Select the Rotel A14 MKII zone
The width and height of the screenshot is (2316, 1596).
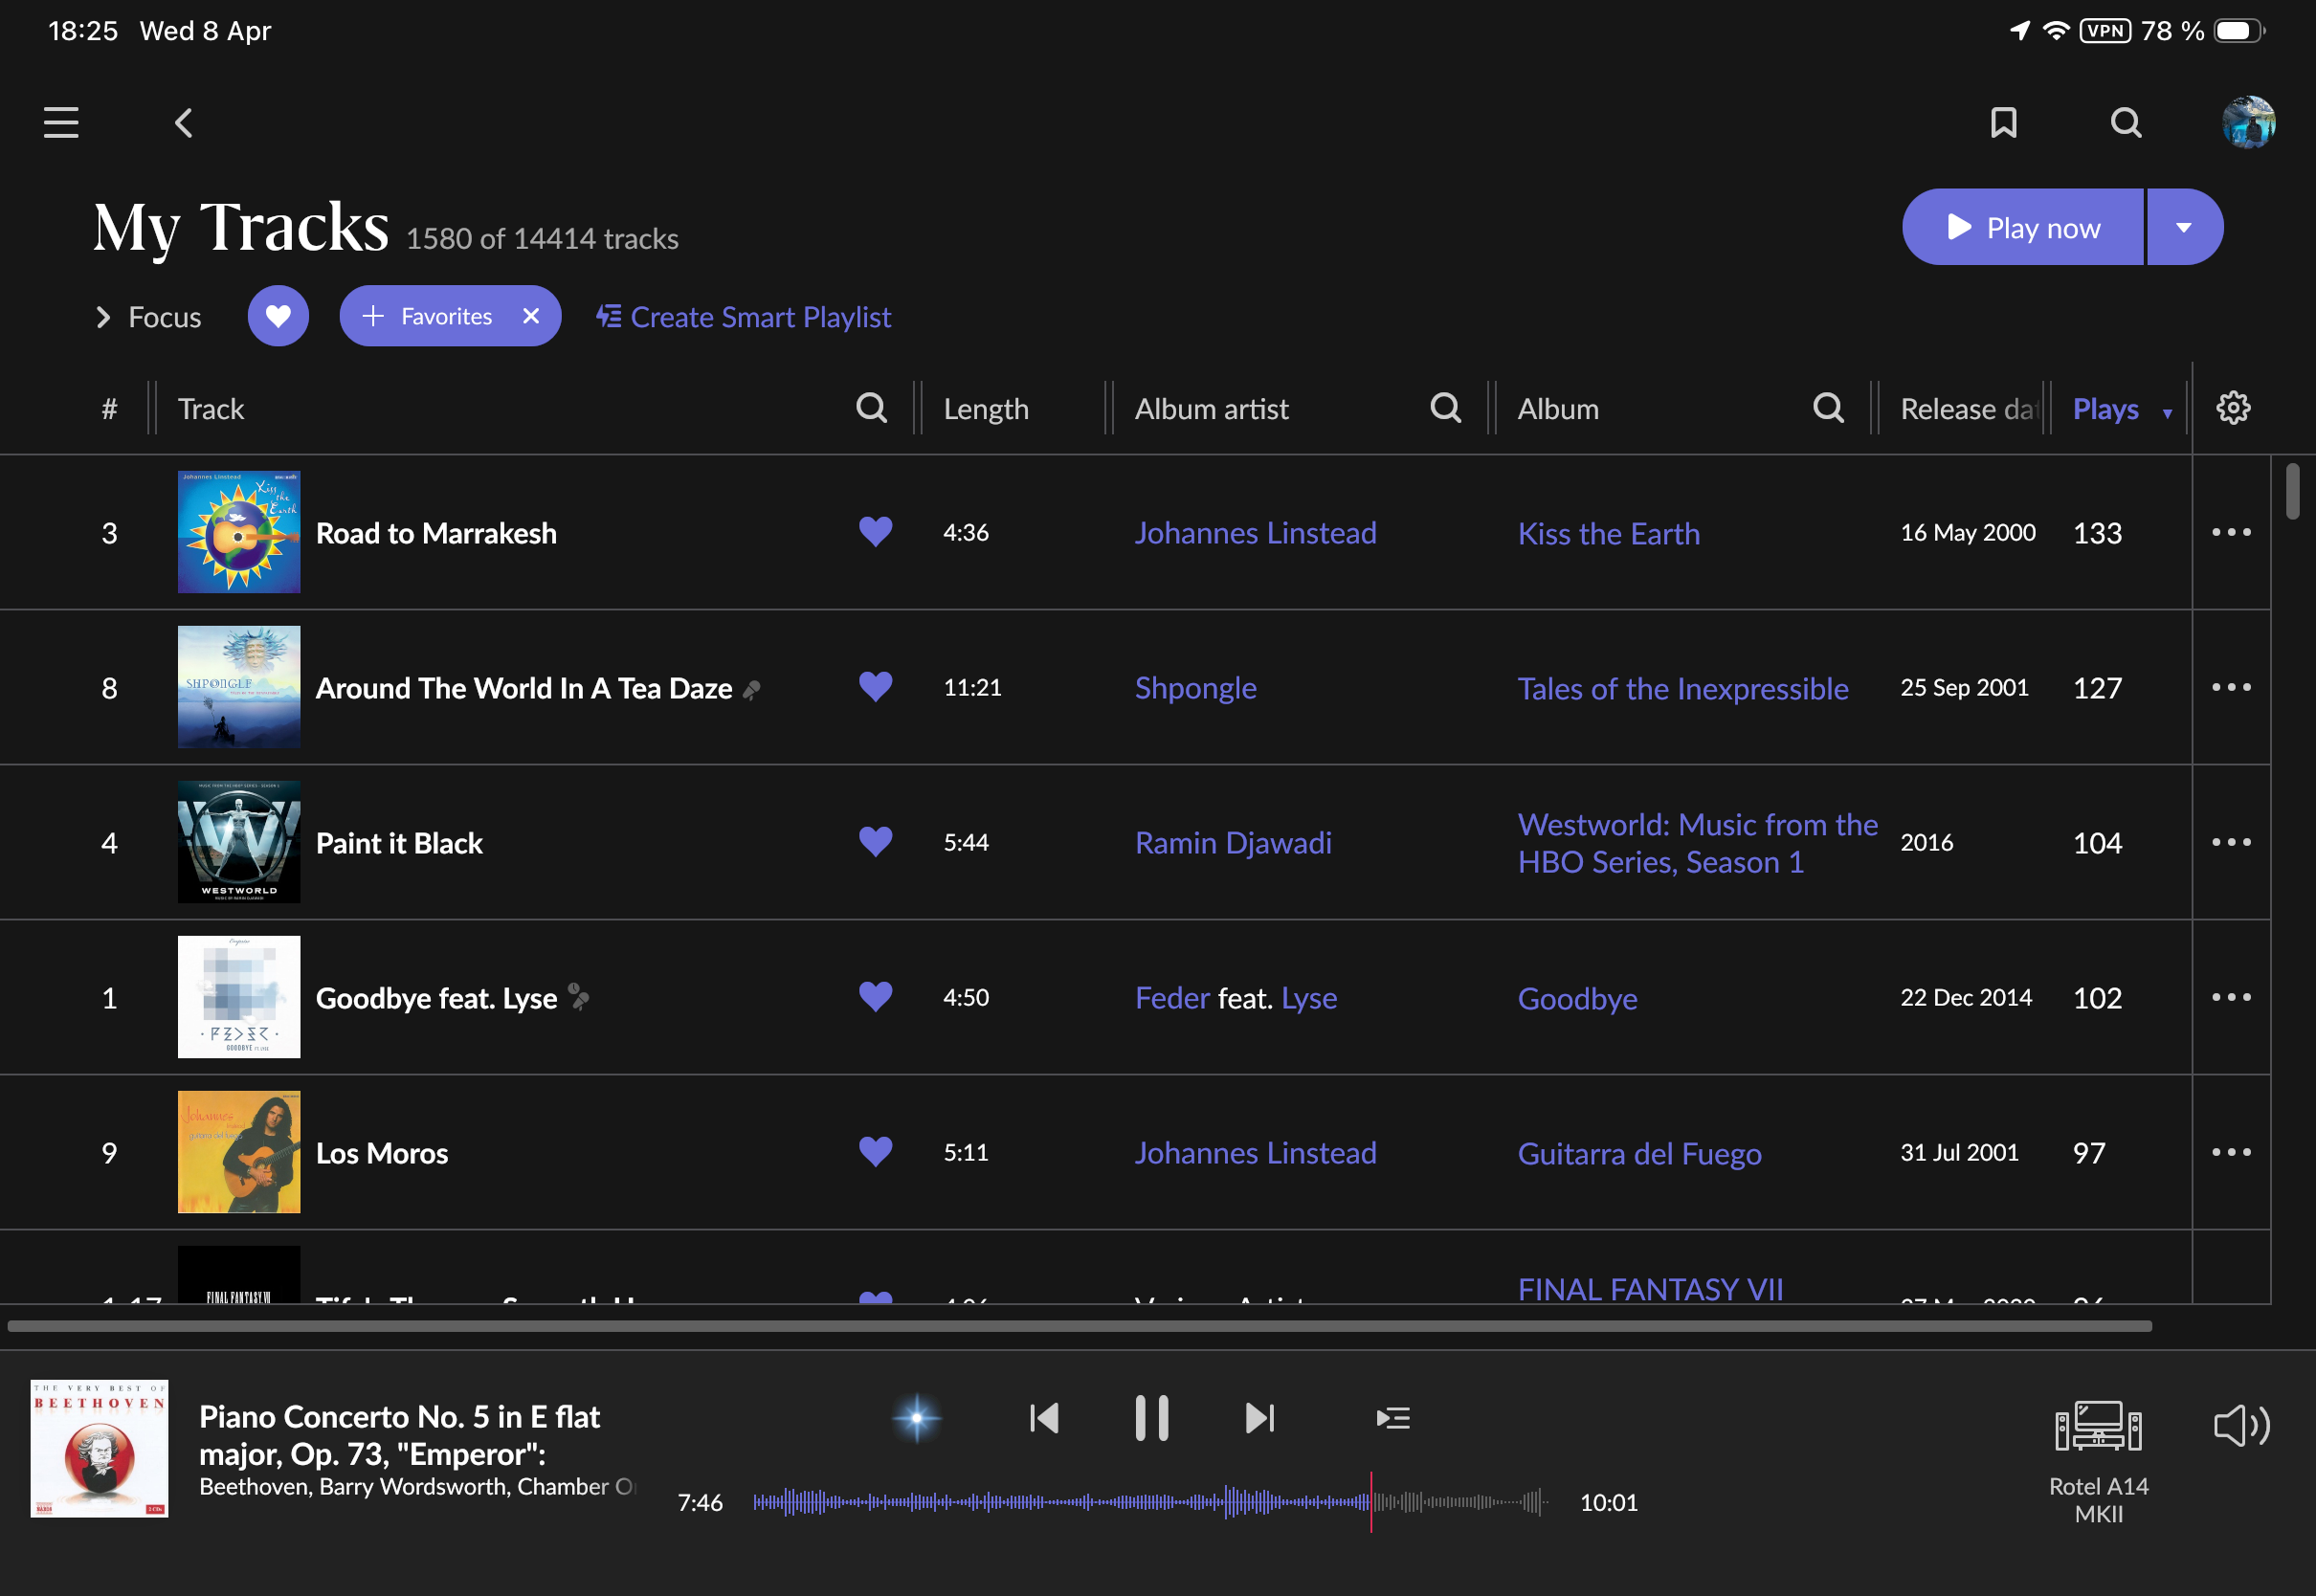tap(2098, 1462)
